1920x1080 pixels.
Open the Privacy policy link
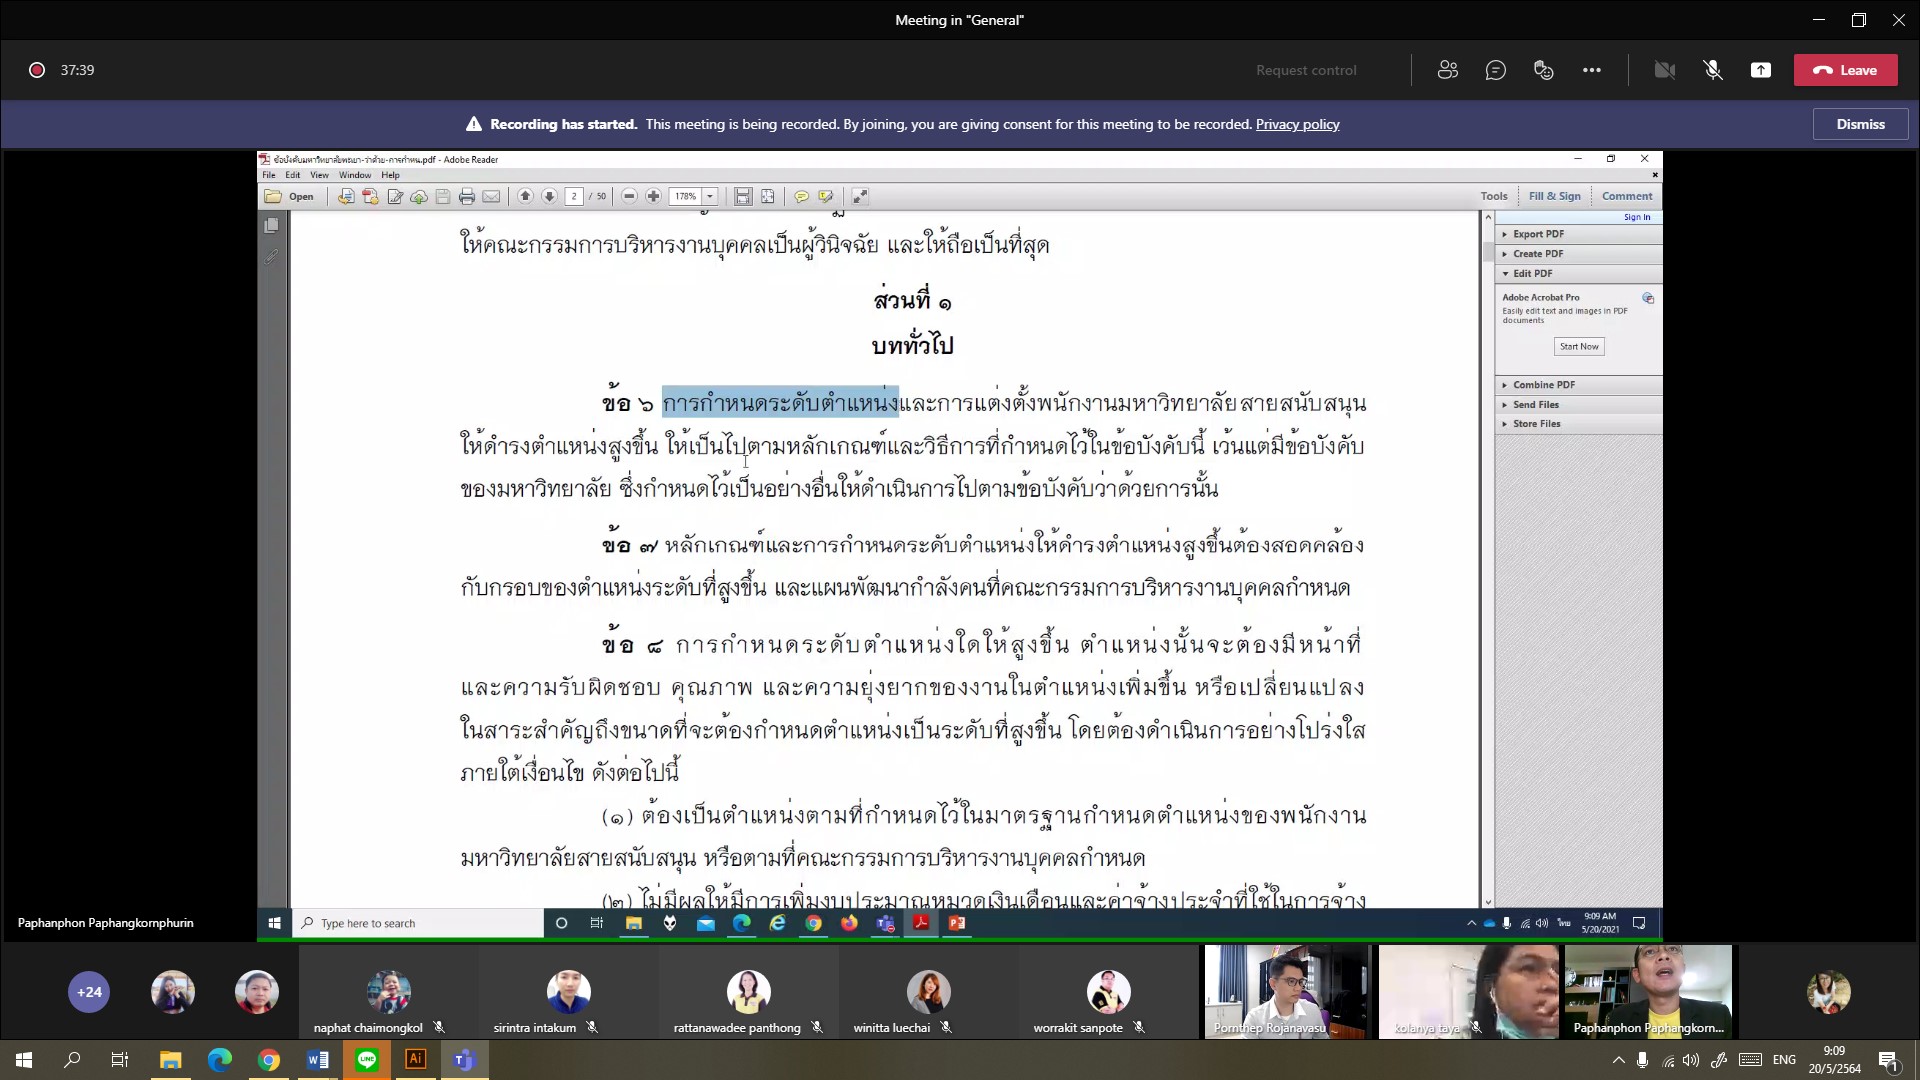coord(1297,124)
